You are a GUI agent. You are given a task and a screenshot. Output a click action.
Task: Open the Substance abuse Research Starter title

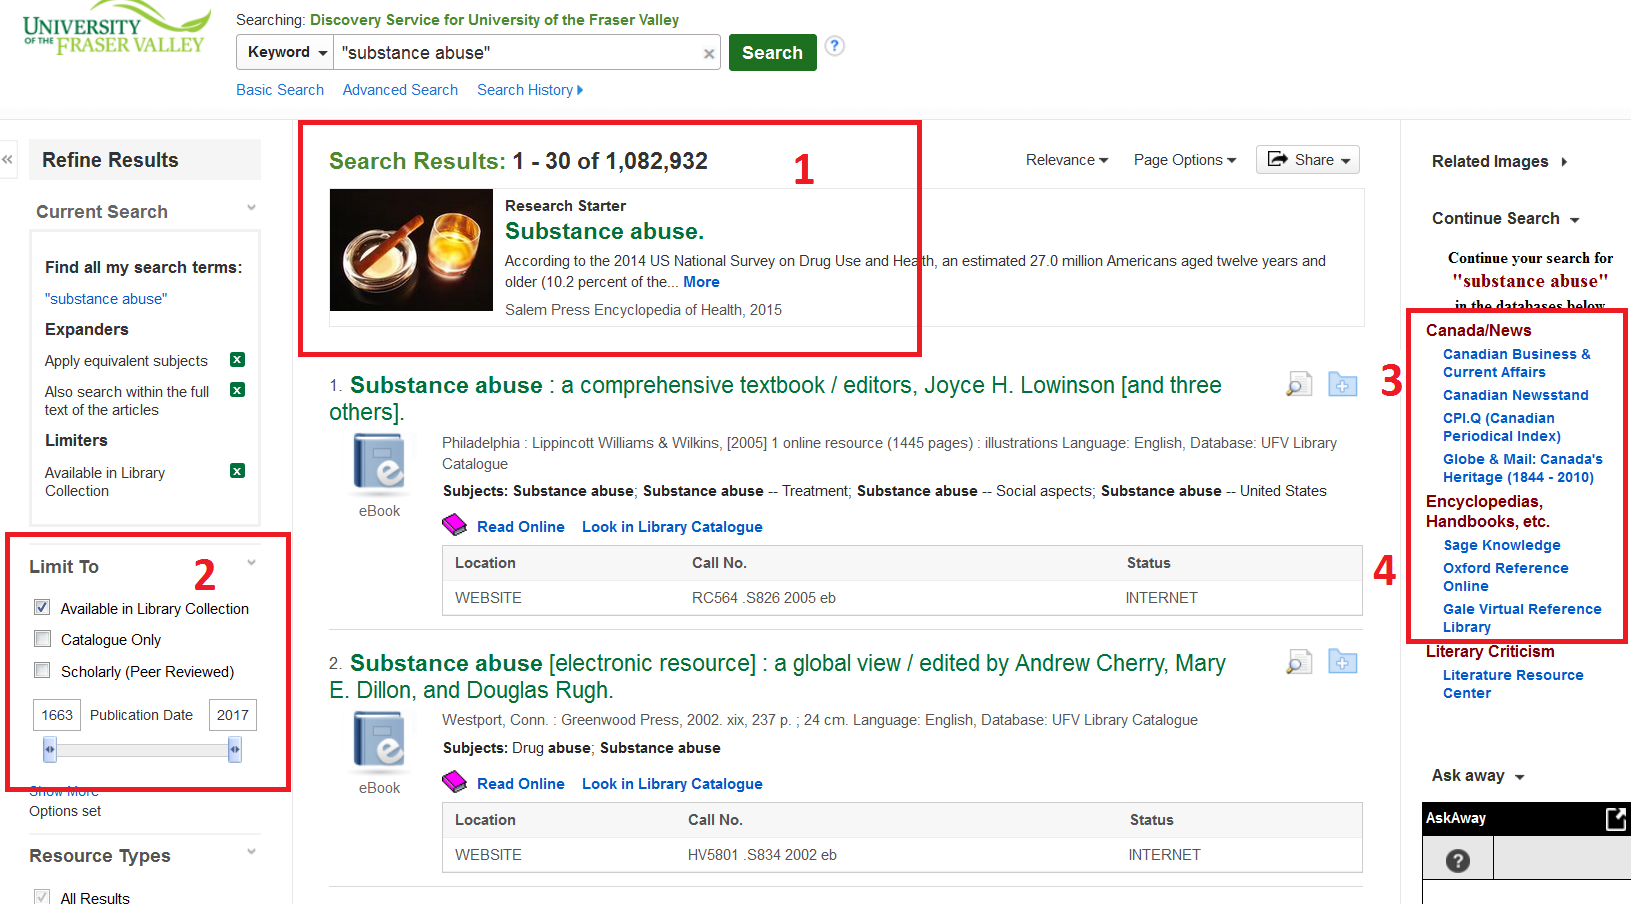click(x=604, y=231)
